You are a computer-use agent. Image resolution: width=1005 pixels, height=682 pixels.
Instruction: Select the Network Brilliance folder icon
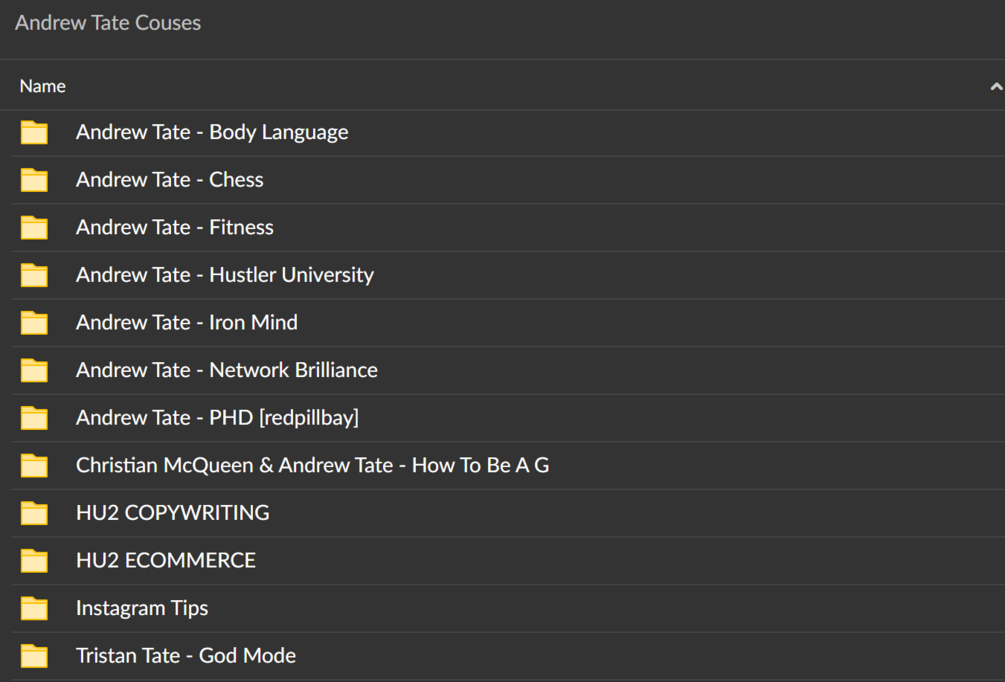click(35, 370)
